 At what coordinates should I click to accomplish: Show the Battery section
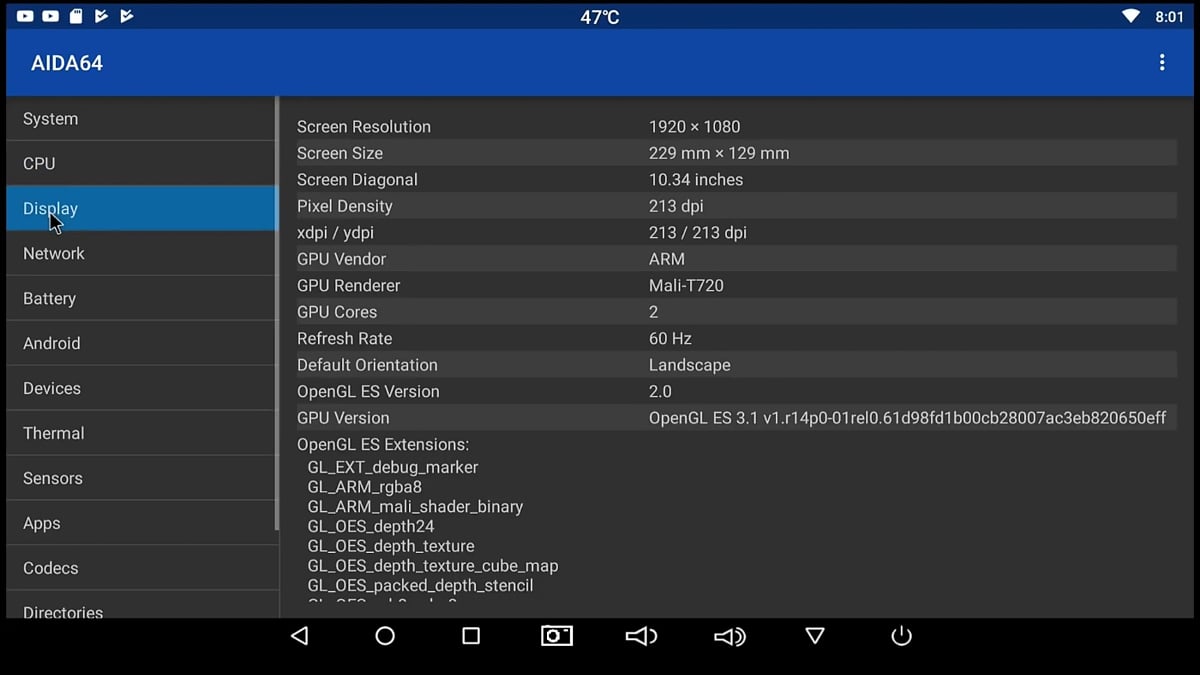pos(141,298)
